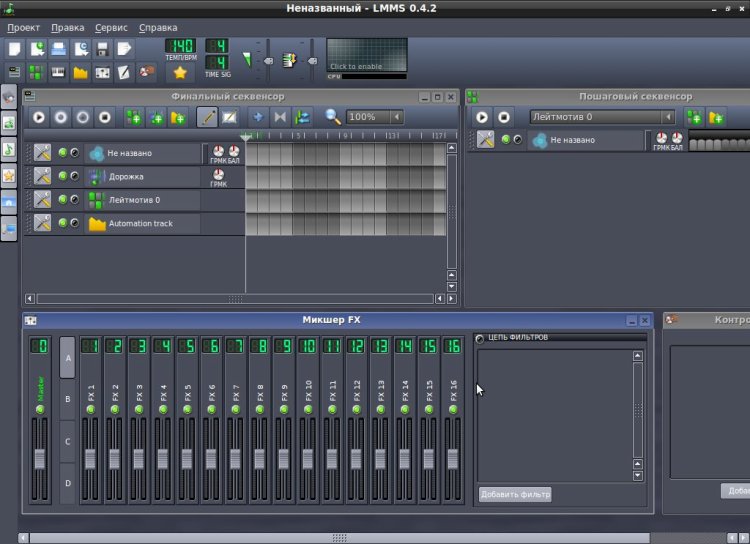Click FX 8 channel fader
The height and width of the screenshot is (544, 750).
259,459
